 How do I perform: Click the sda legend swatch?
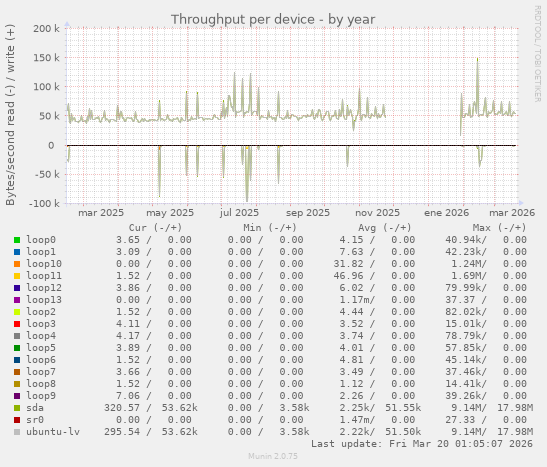click(x=17, y=408)
